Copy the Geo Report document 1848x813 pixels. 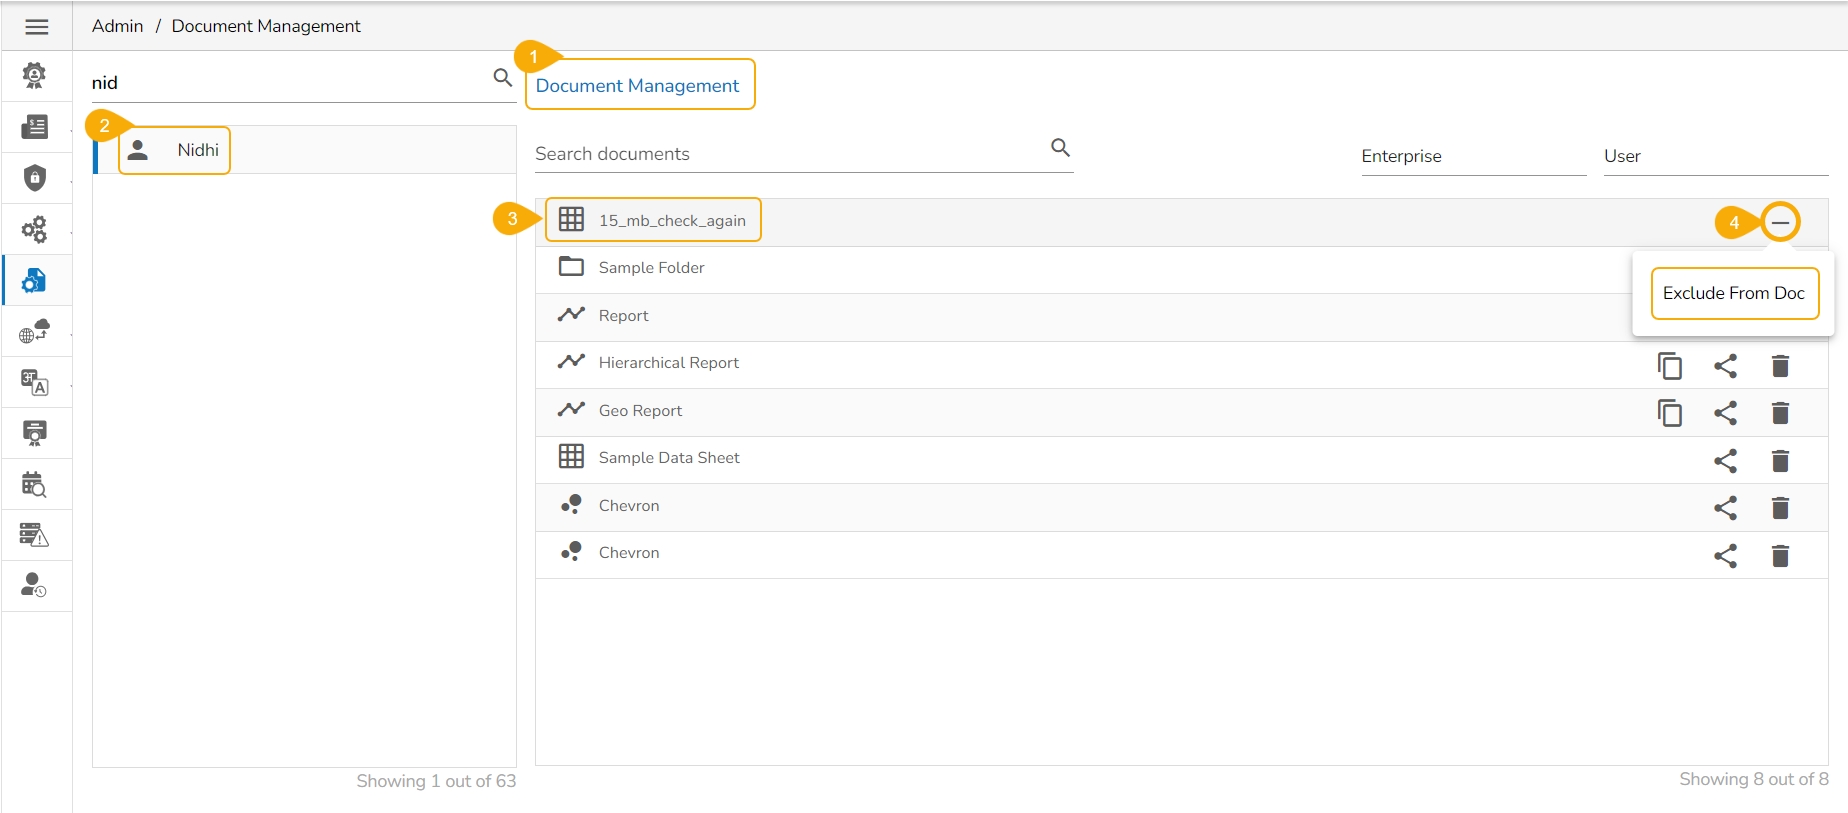1669,413
